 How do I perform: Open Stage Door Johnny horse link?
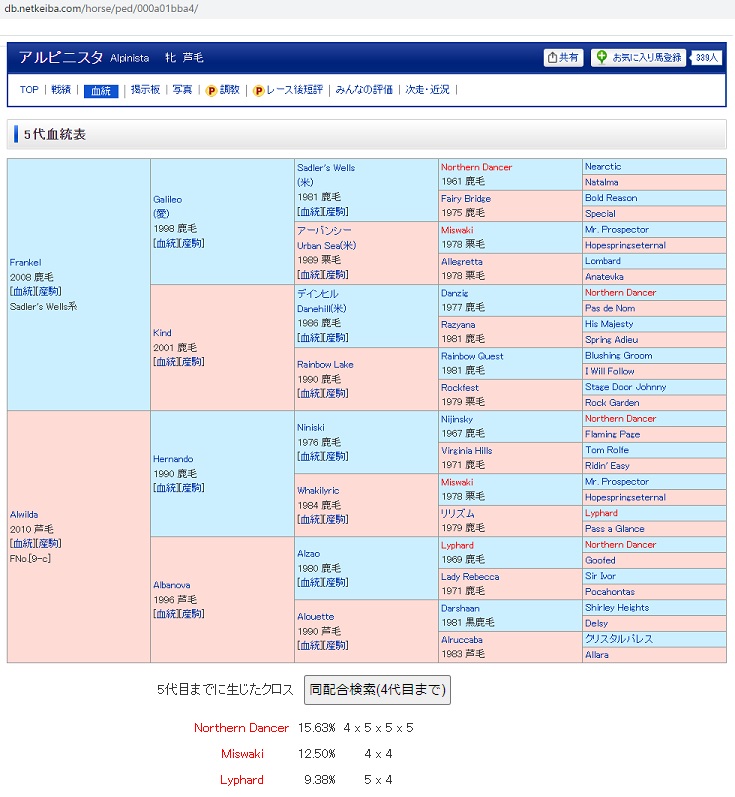pyautogui.click(x=625, y=387)
